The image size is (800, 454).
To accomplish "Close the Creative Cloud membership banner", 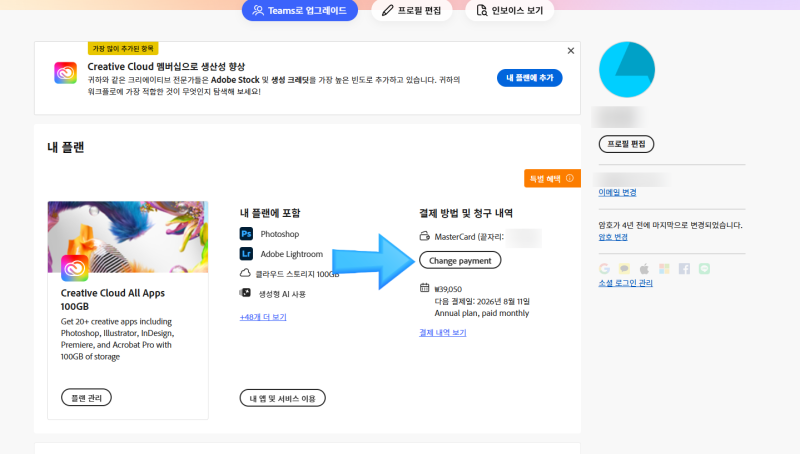I will pyautogui.click(x=571, y=51).
